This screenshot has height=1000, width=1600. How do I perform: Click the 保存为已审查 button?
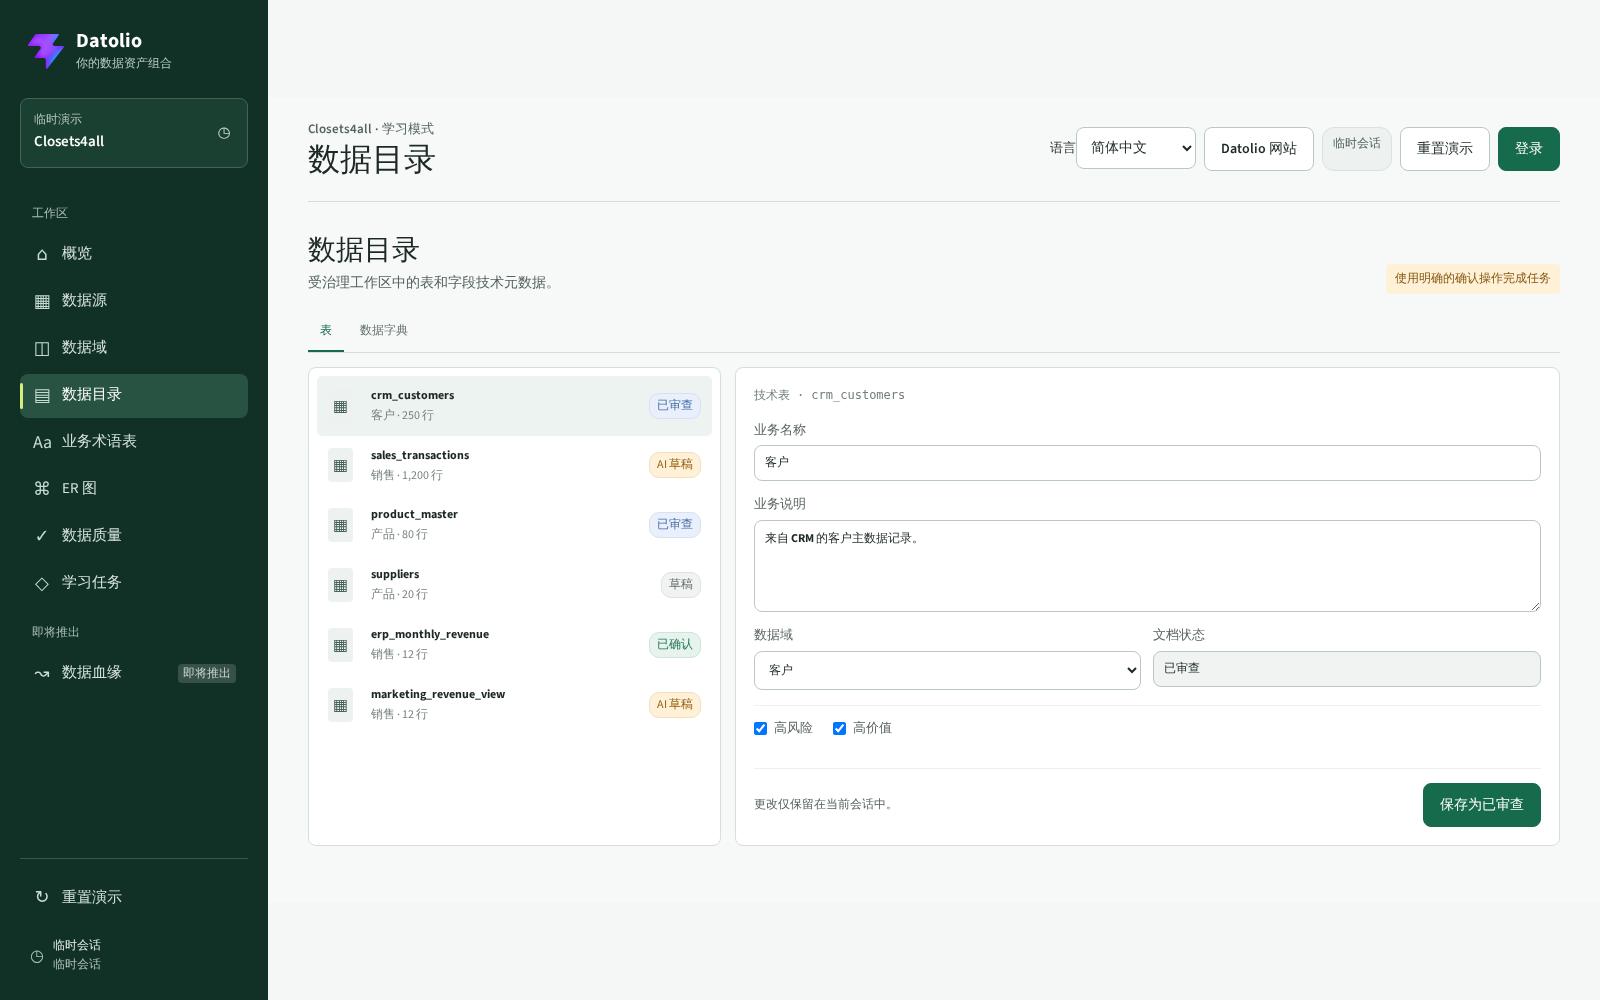coord(1481,805)
